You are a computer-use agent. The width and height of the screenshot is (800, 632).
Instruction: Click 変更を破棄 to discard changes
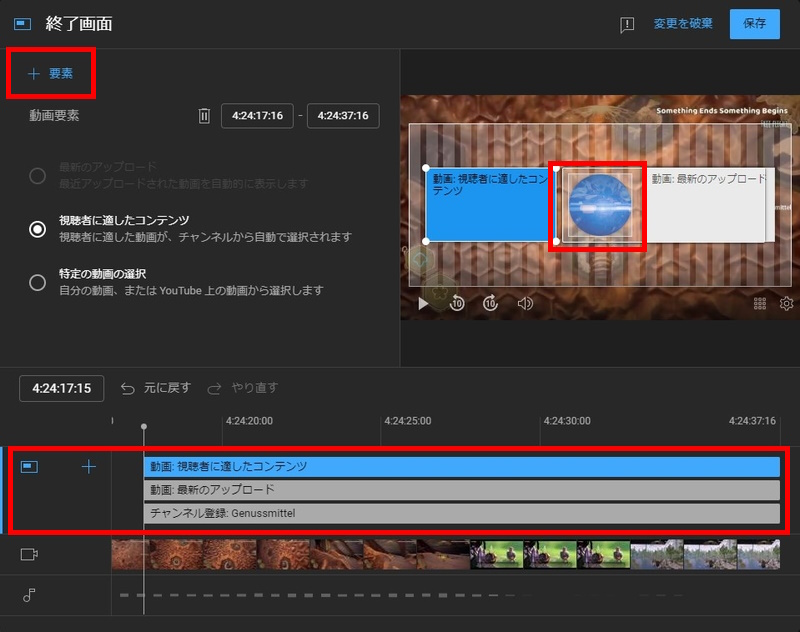point(683,24)
